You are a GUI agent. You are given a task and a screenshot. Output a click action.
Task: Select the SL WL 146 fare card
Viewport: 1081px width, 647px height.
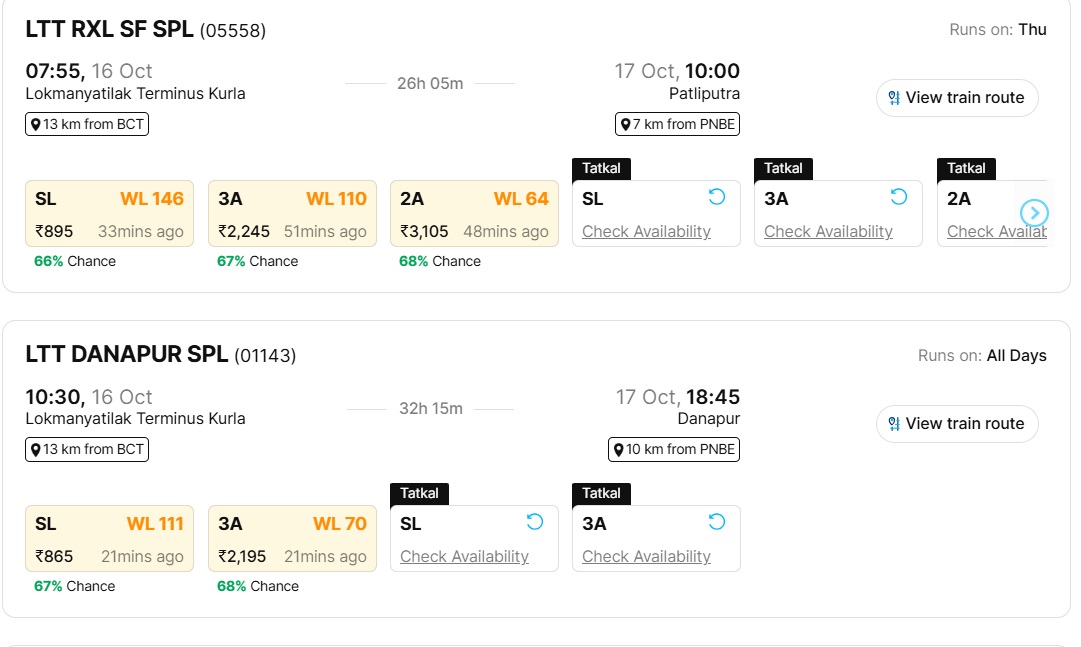109,212
